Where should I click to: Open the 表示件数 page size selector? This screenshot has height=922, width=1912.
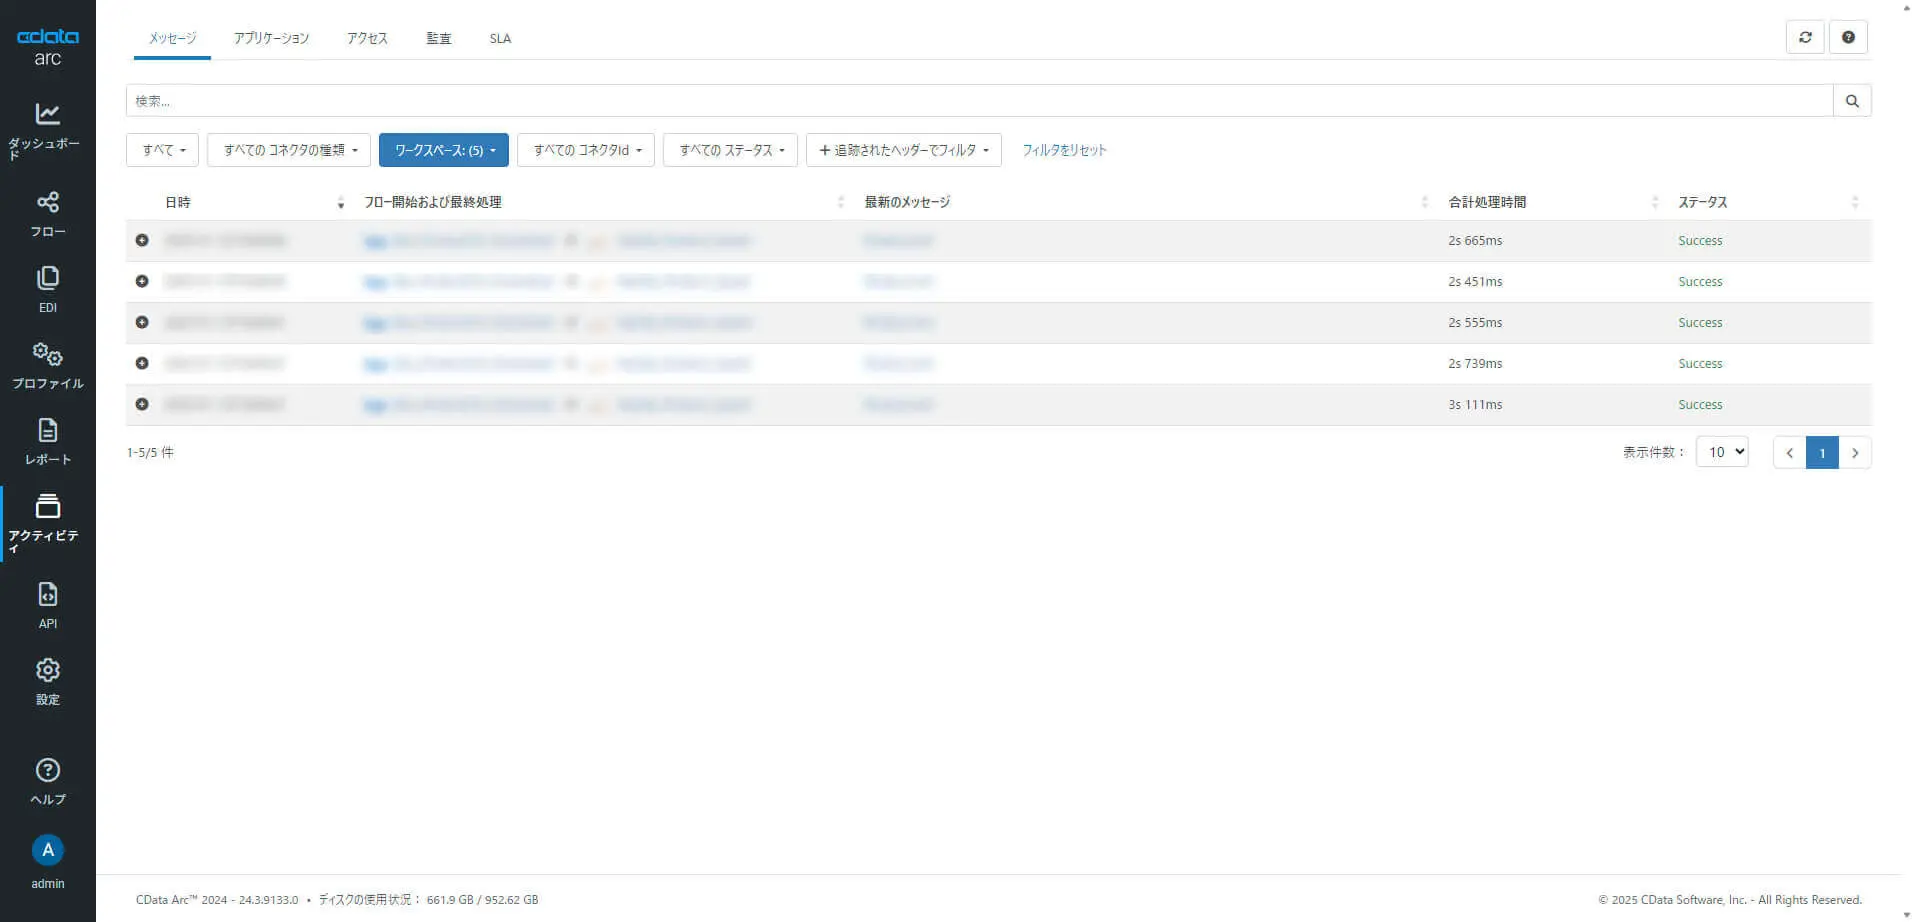tap(1722, 452)
